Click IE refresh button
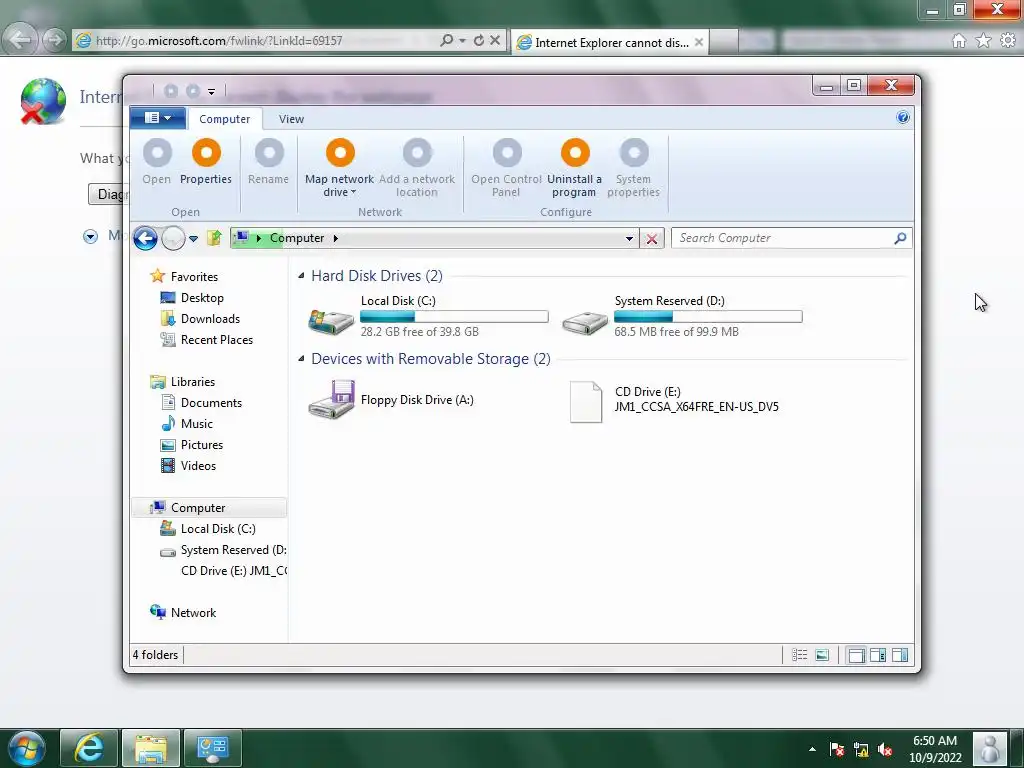The width and height of the screenshot is (1024, 768). tap(479, 40)
